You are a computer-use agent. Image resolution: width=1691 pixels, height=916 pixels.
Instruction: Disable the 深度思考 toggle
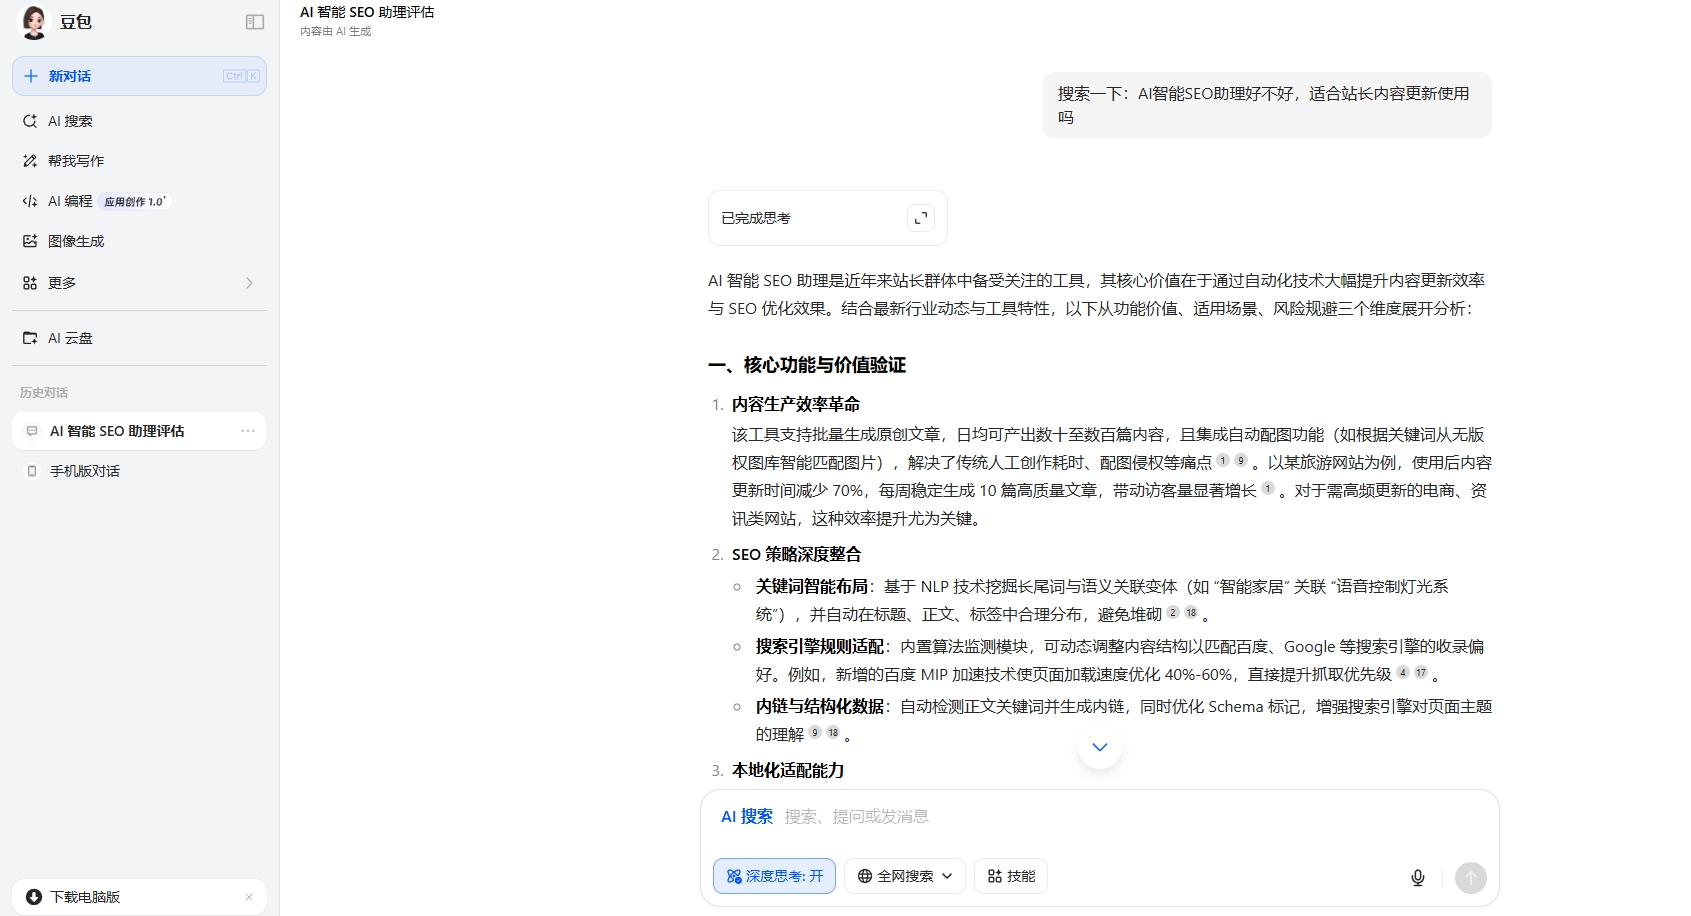click(x=773, y=875)
